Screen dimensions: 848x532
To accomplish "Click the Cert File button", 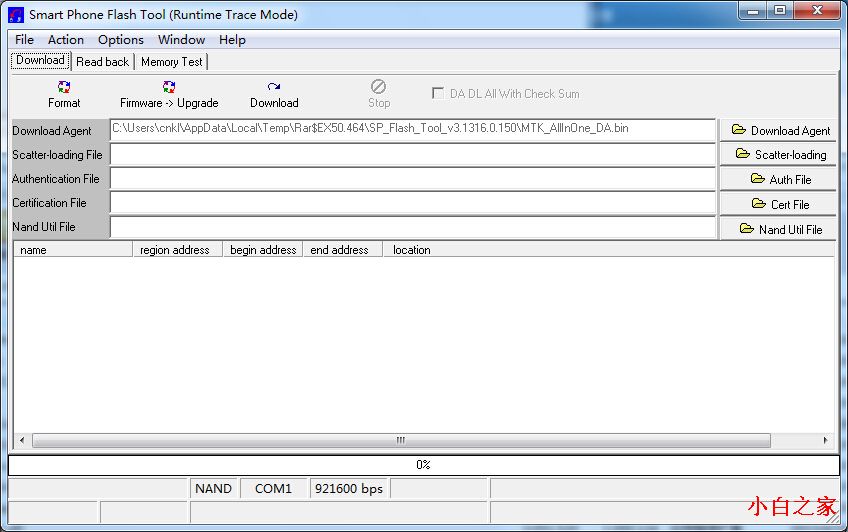I will click(x=779, y=204).
